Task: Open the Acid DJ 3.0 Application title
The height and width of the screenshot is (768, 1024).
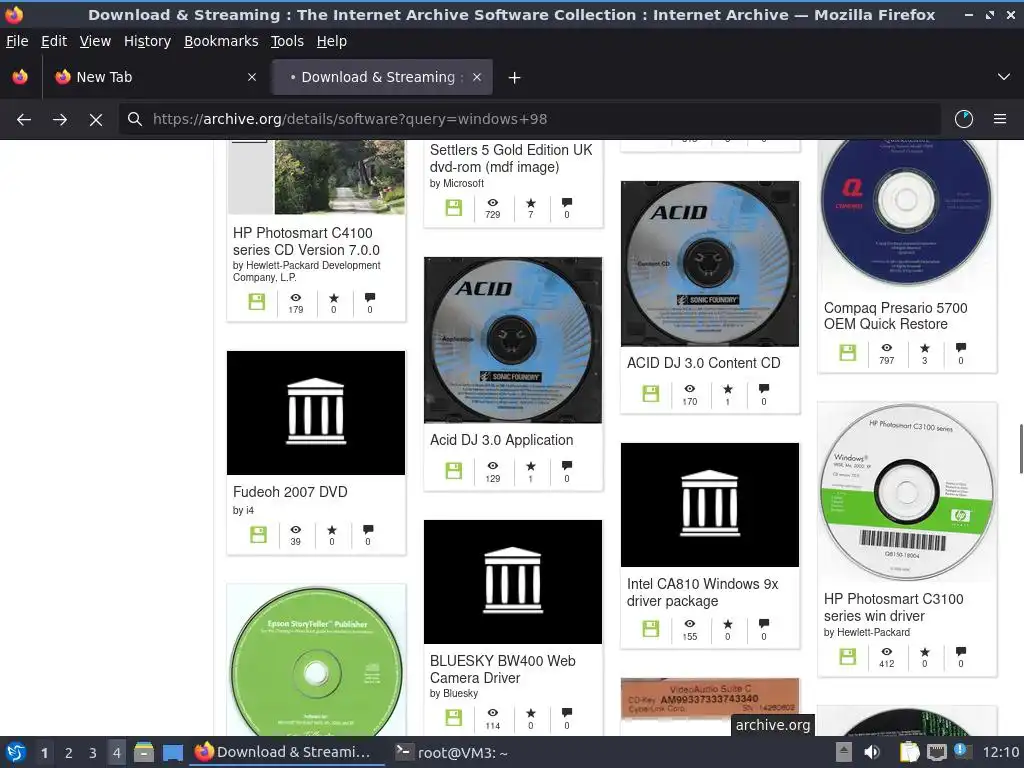Action: click(x=502, y=440)
